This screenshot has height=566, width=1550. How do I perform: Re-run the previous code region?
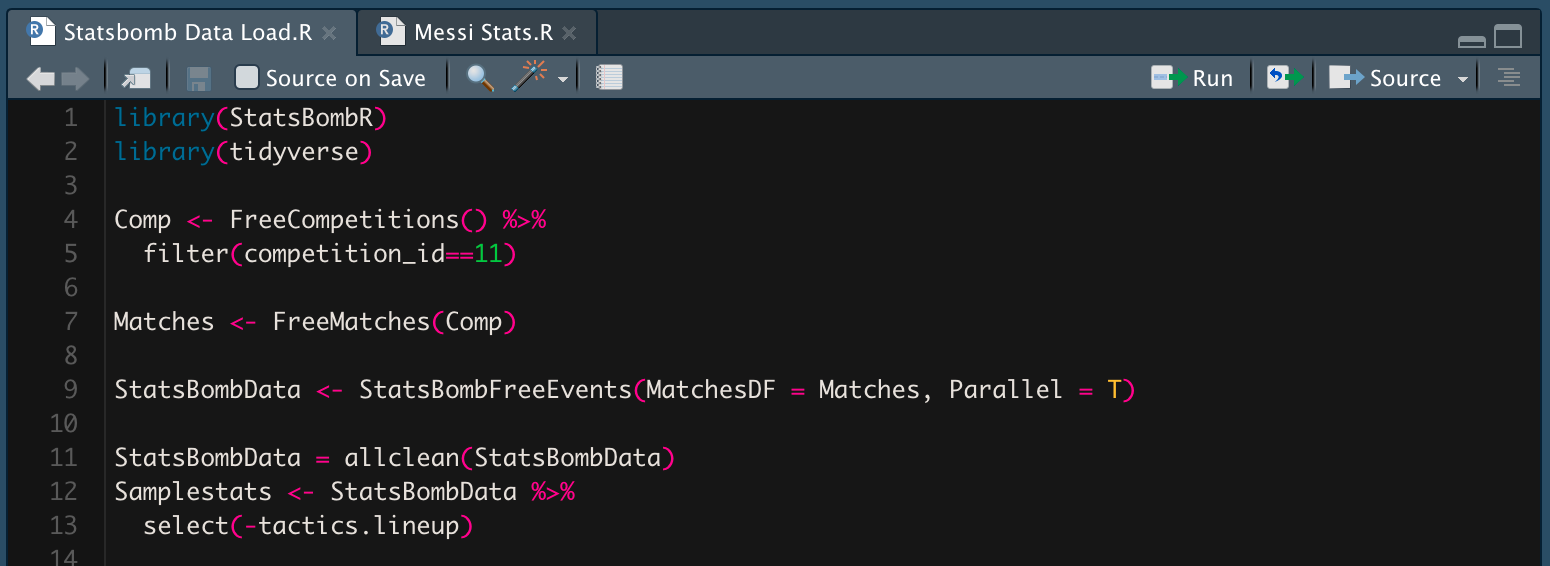[x=1285, y=78]
